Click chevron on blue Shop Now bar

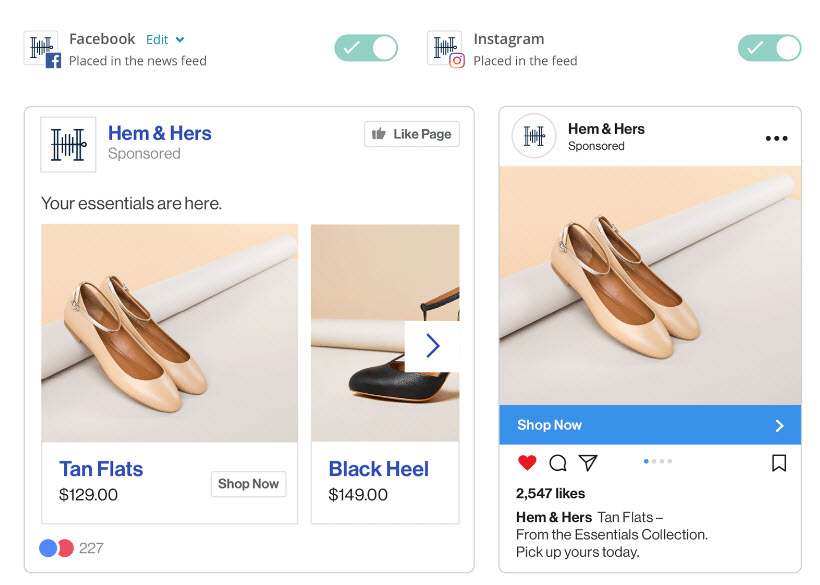click(x=780, y=426)
